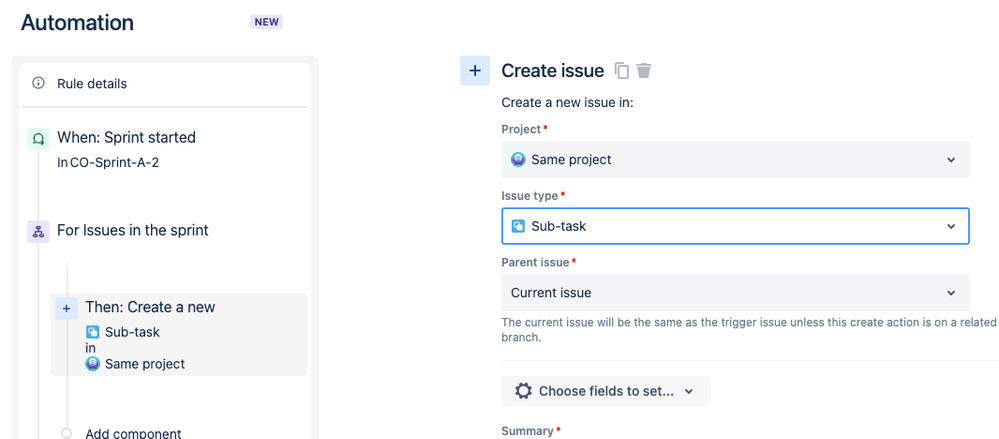Select the For Issues in the sprint branch

tap(133, 230)
